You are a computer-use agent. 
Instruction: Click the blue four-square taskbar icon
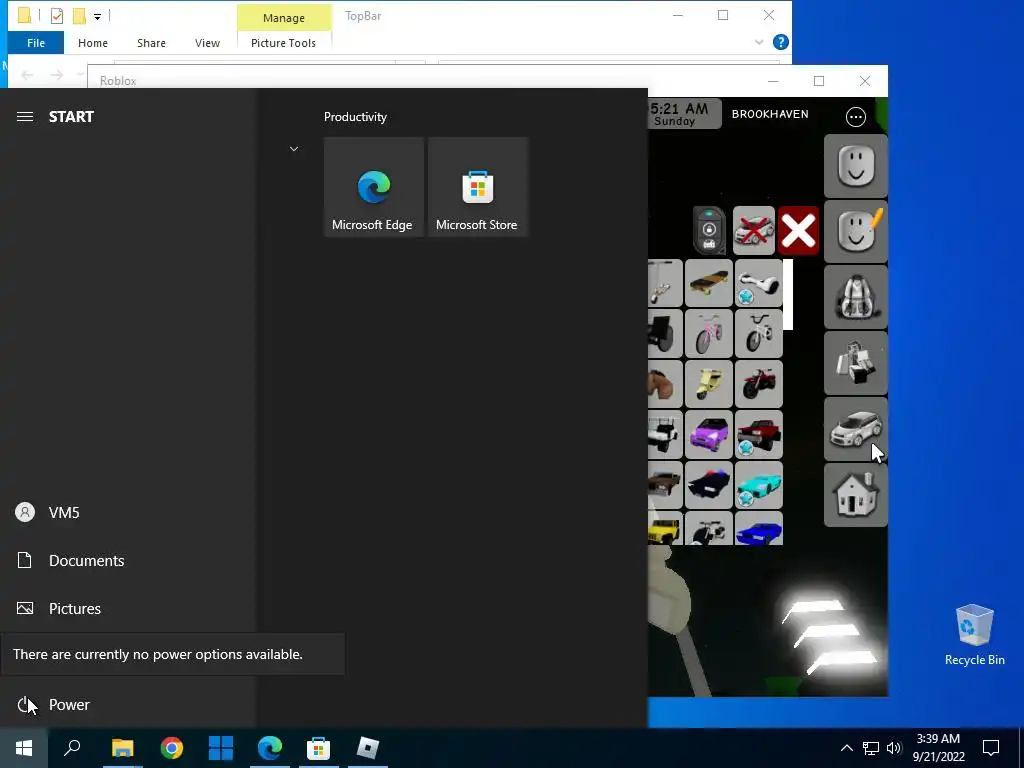pyautogui.click(x=221, y=748)
